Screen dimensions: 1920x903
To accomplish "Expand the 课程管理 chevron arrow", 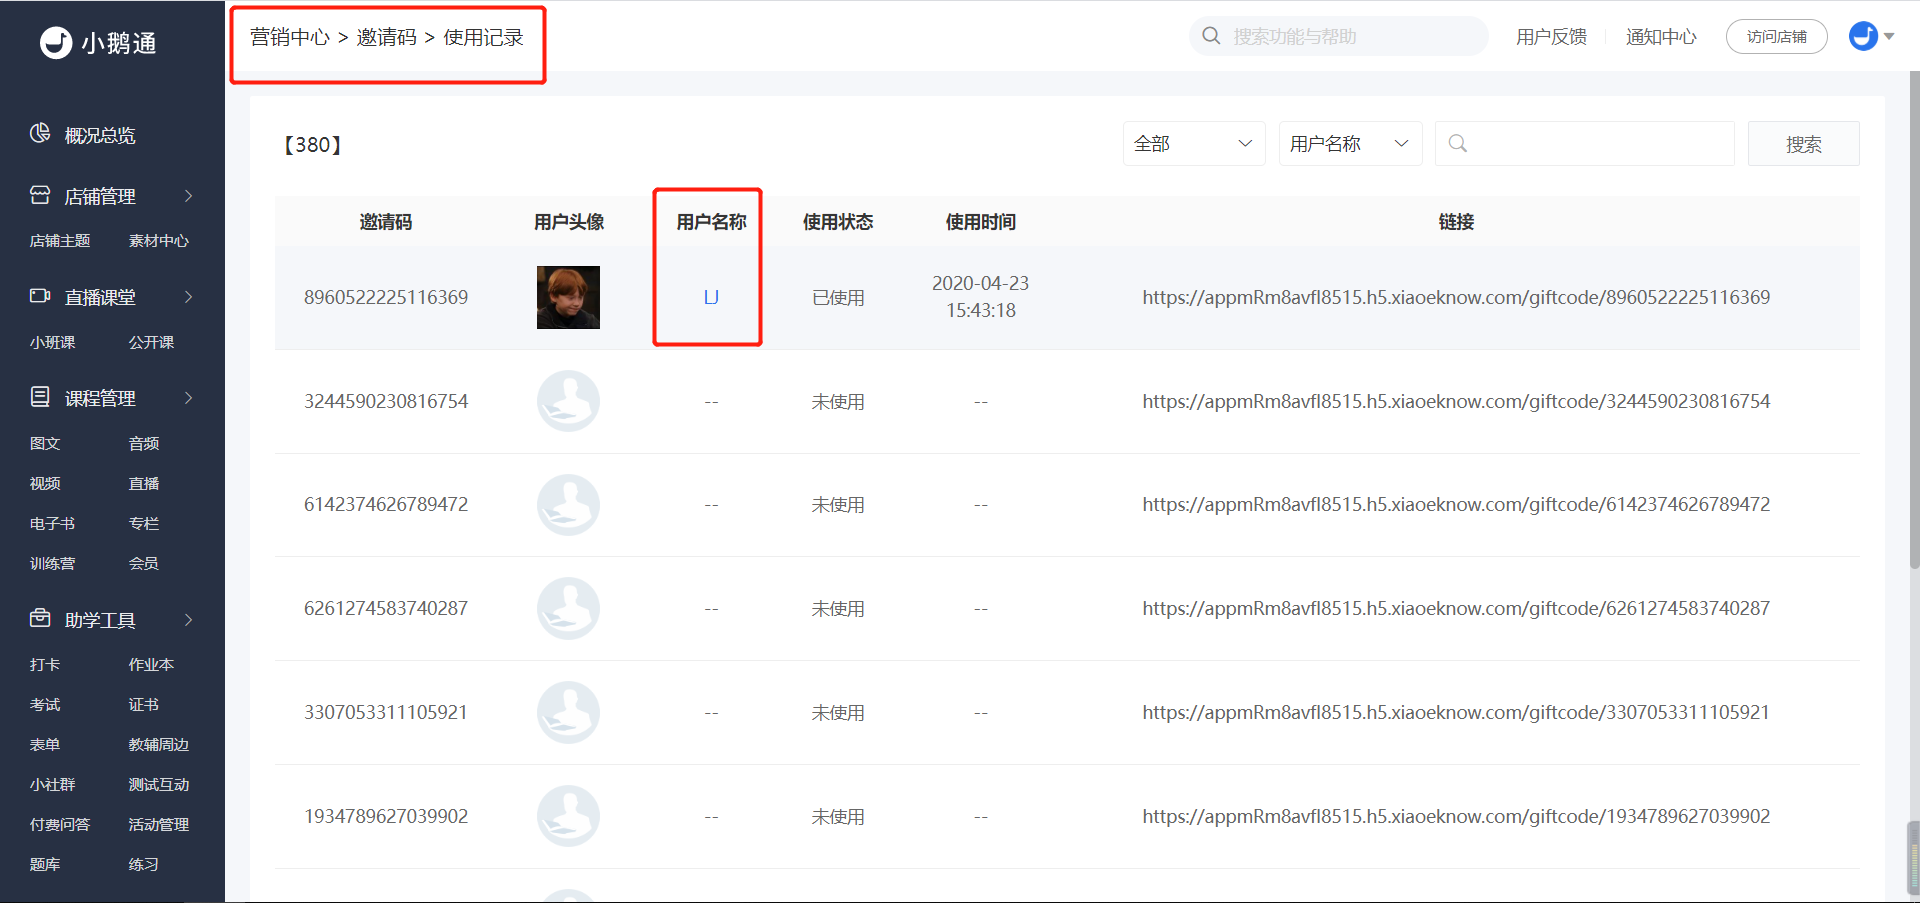I will pos(188,398).
